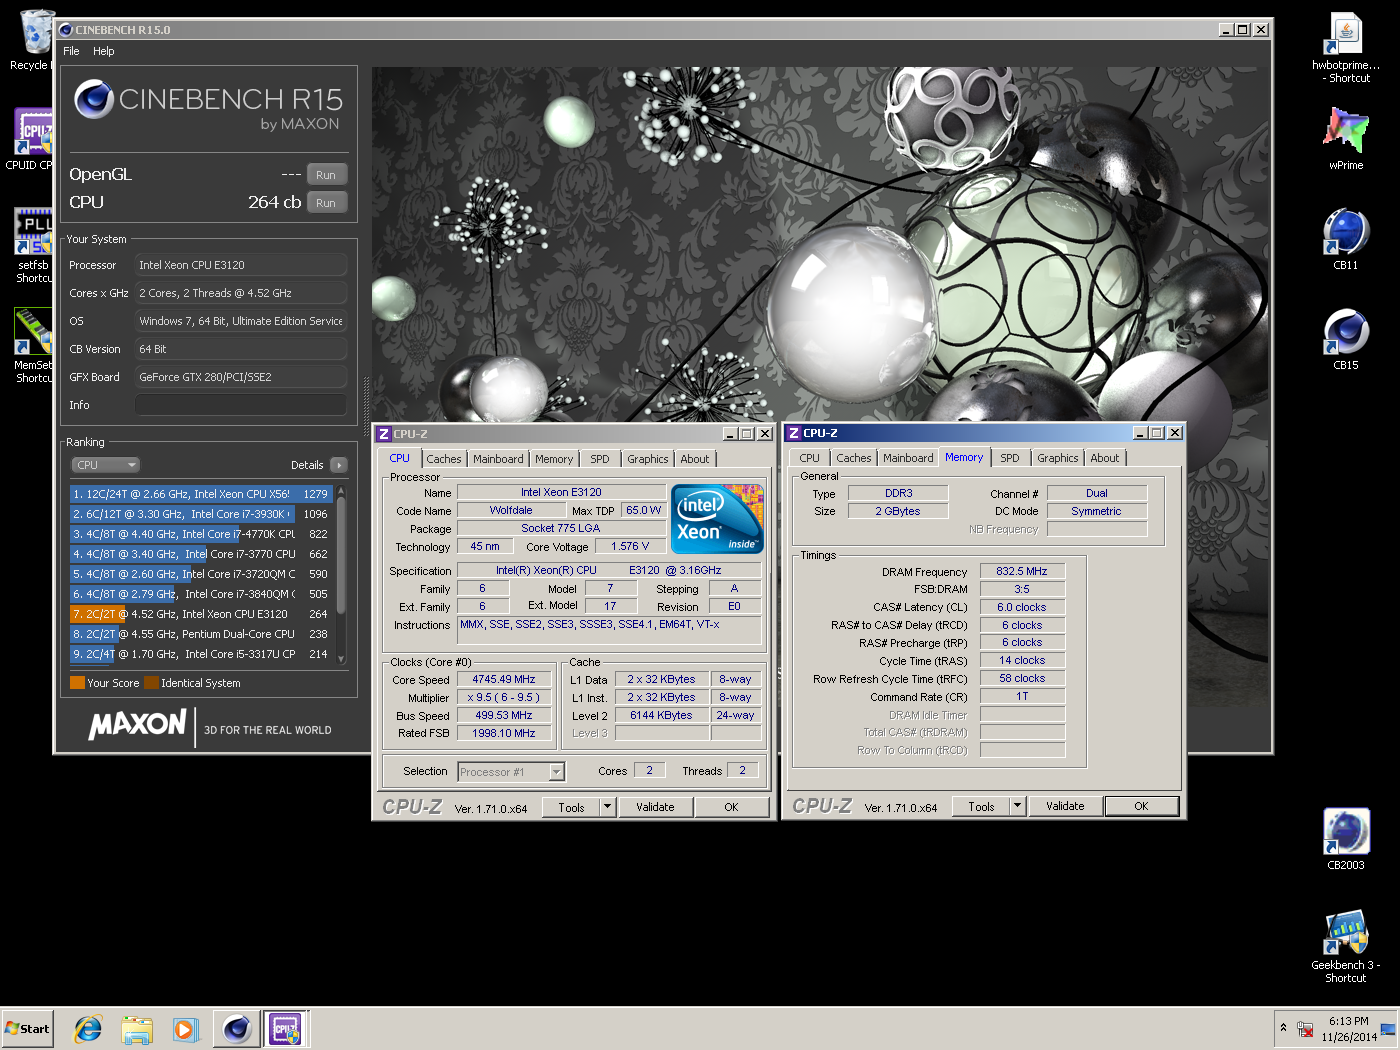Open the CB15 desktop shortcut
The image size is (1400, 1050).
[x=1345, y=338]
